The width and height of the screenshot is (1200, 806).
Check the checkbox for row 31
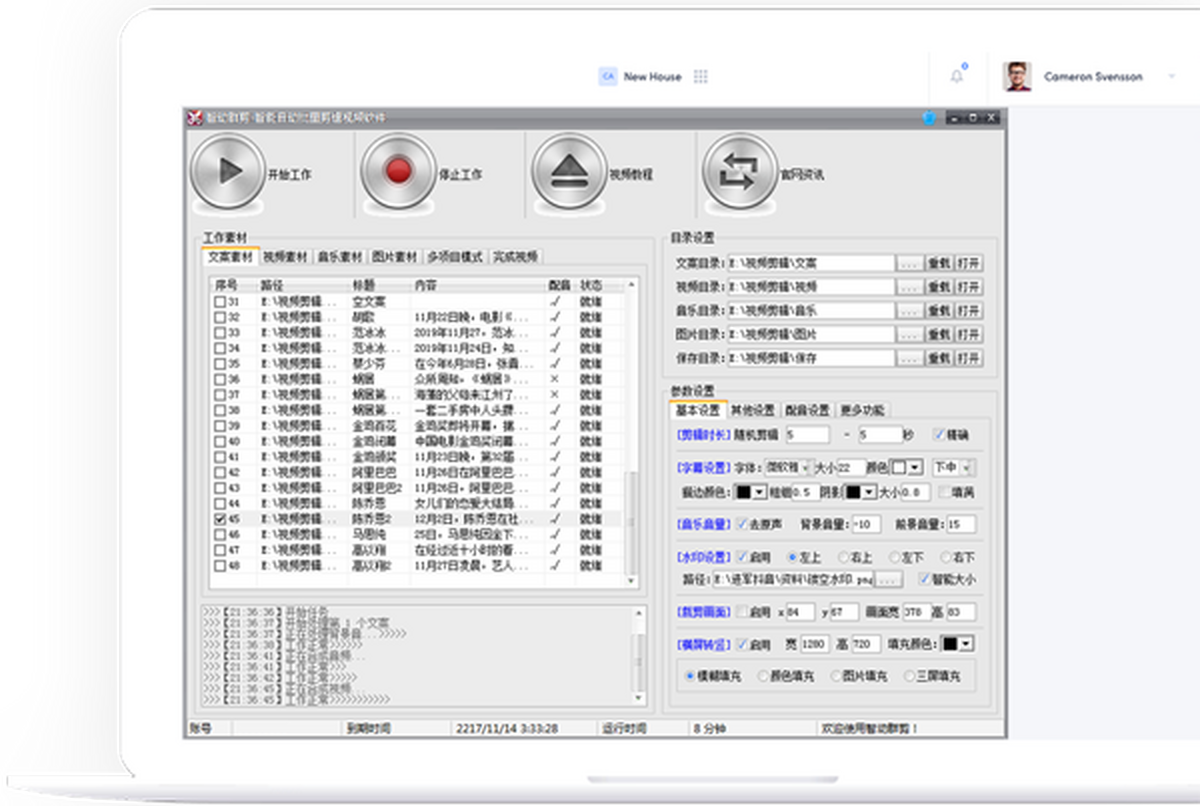[x=220, y=301]
